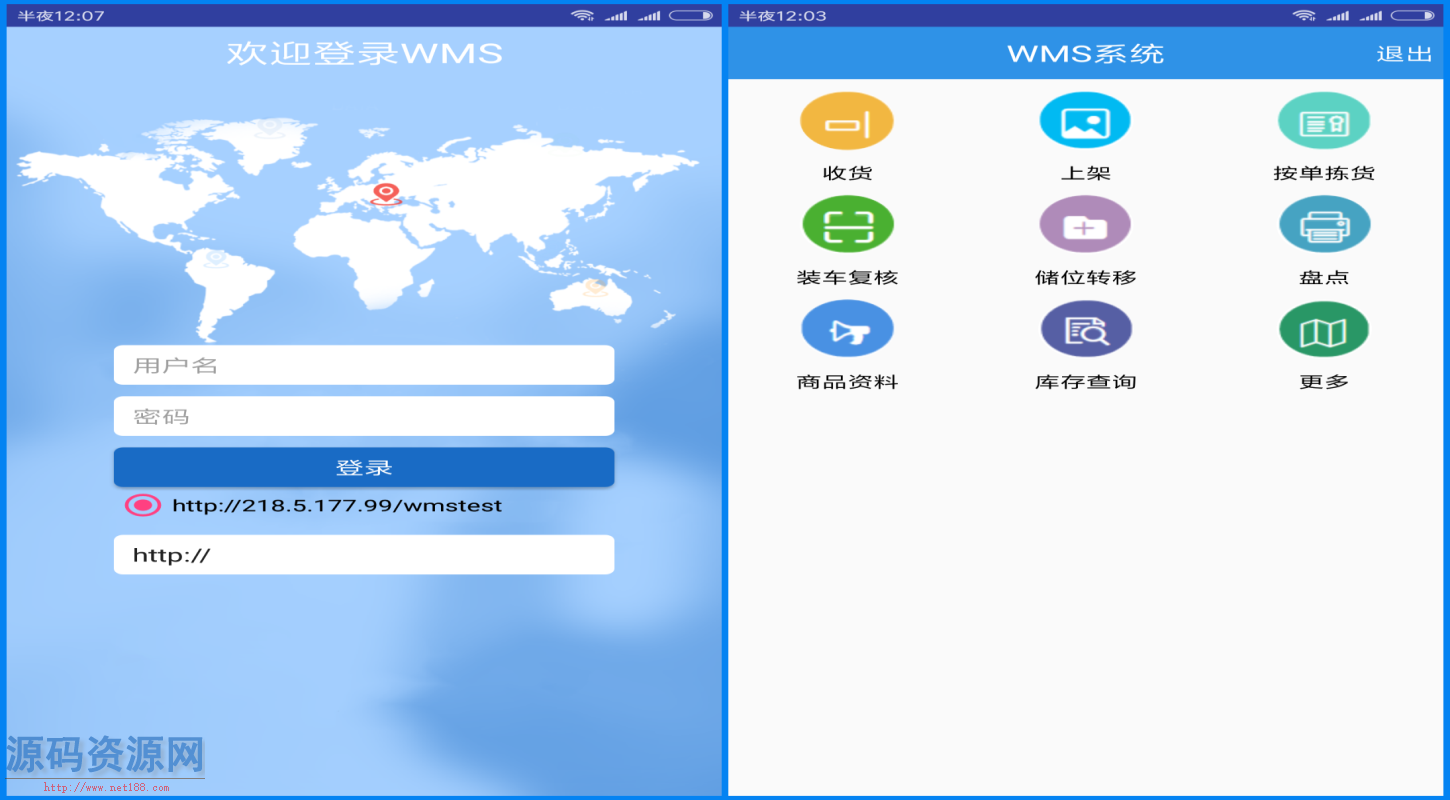The image size is (1450, 800).
Task: Click the 储位转移 label text
Action: [1085, 277]
